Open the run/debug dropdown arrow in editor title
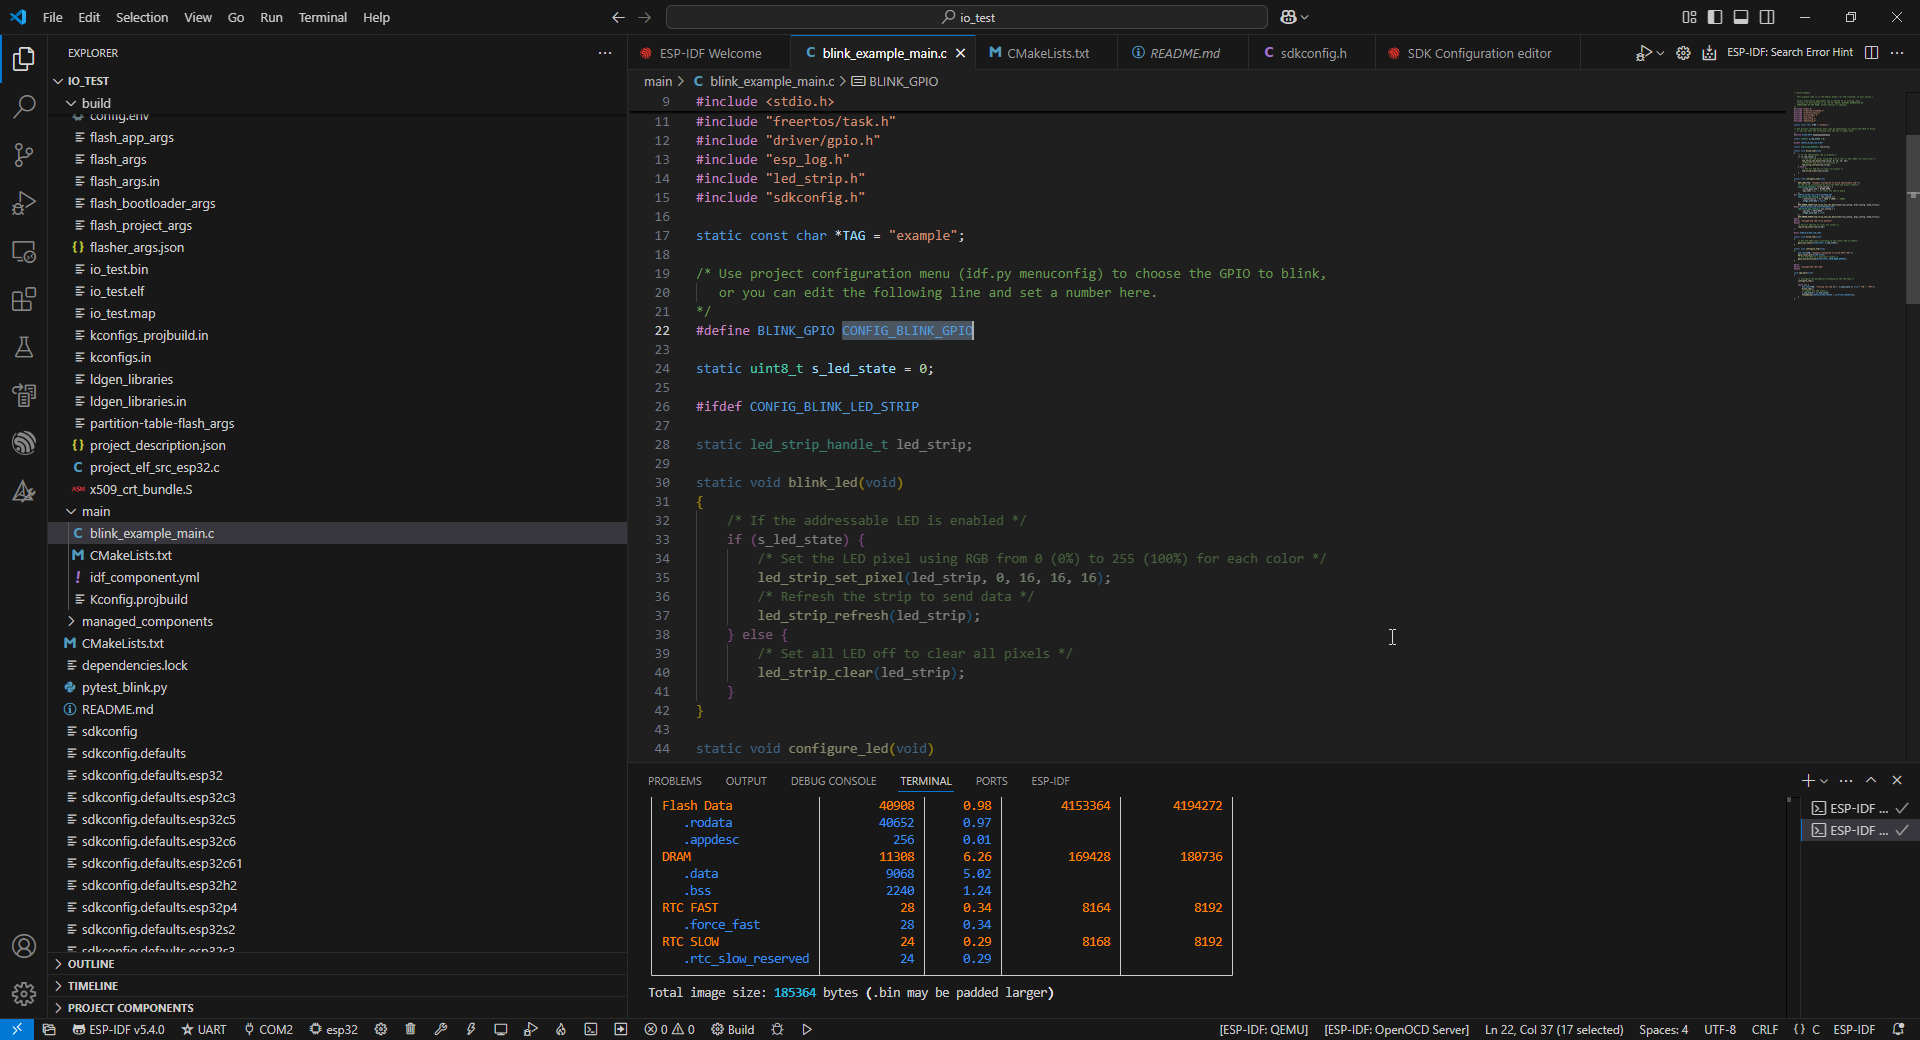 [x=1661, y=53]
